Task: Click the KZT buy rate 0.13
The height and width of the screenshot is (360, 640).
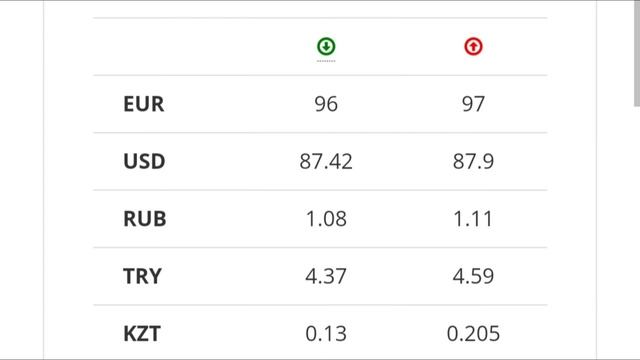Action: 326,334
